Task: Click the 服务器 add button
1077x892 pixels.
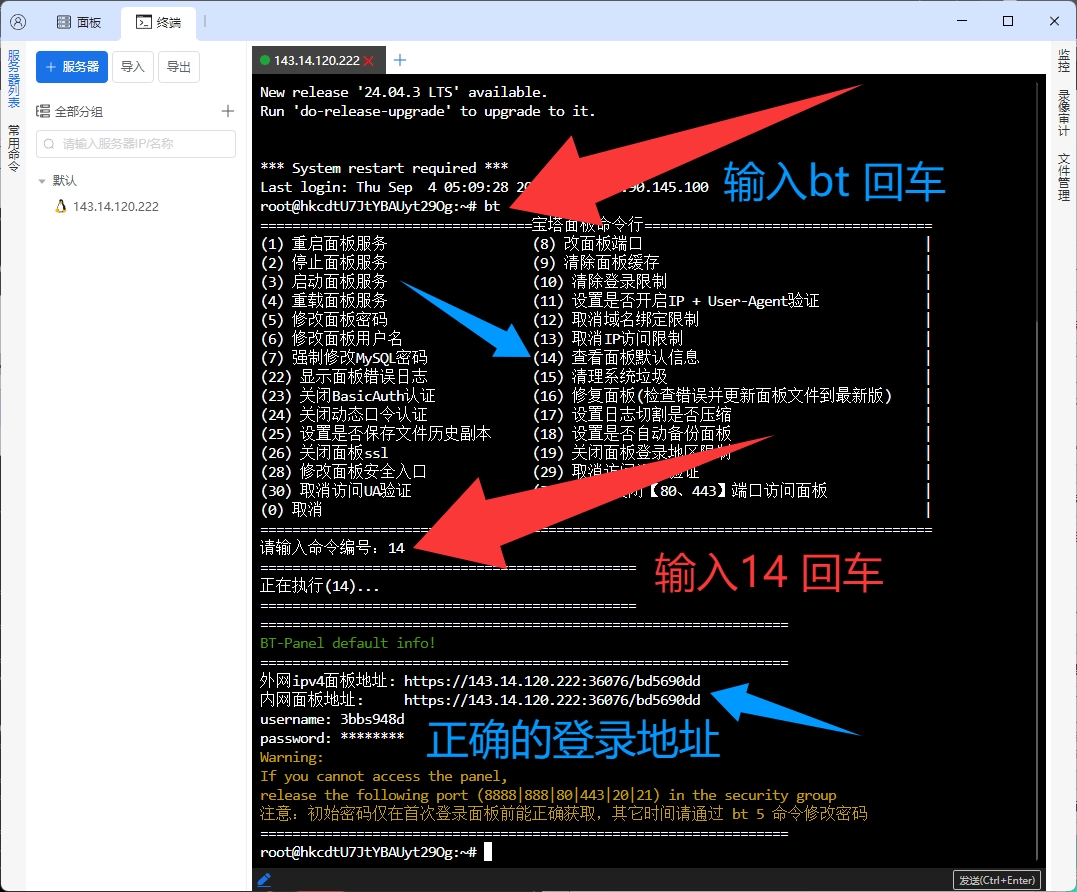Action: tap(72, 67)
